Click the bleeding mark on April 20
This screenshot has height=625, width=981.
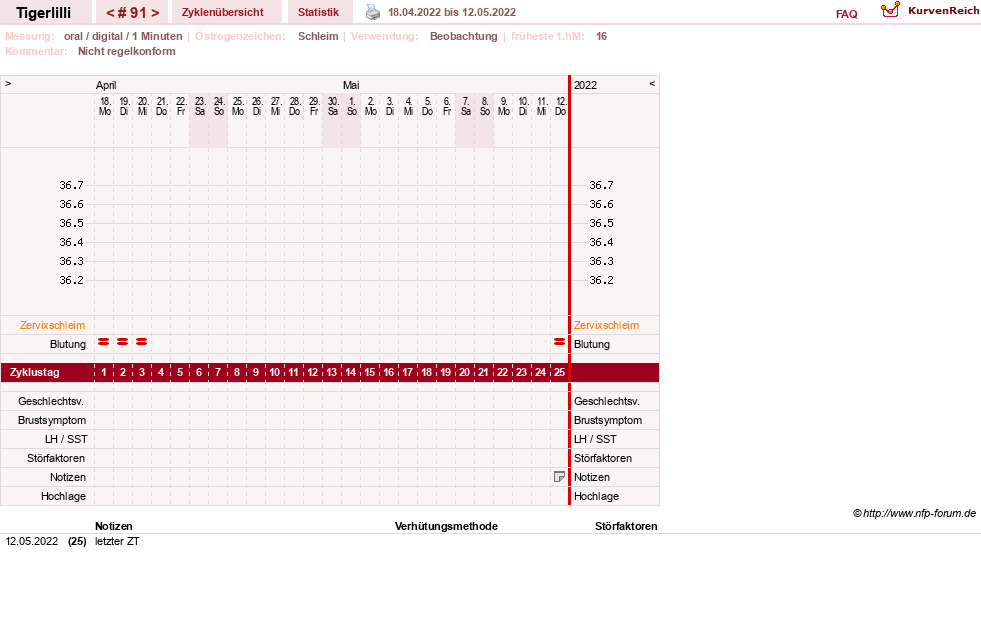point(141,342)
